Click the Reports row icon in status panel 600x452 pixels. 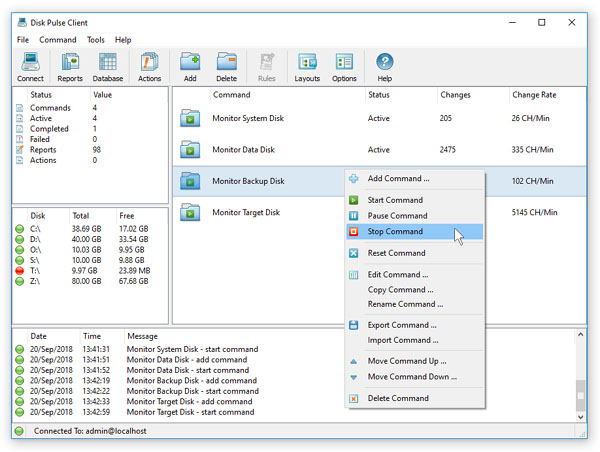point(20,150)
